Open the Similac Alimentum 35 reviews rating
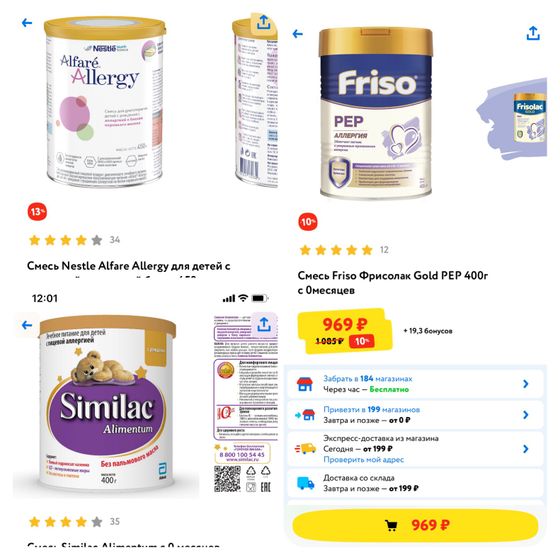 click(x=74, y=522)
